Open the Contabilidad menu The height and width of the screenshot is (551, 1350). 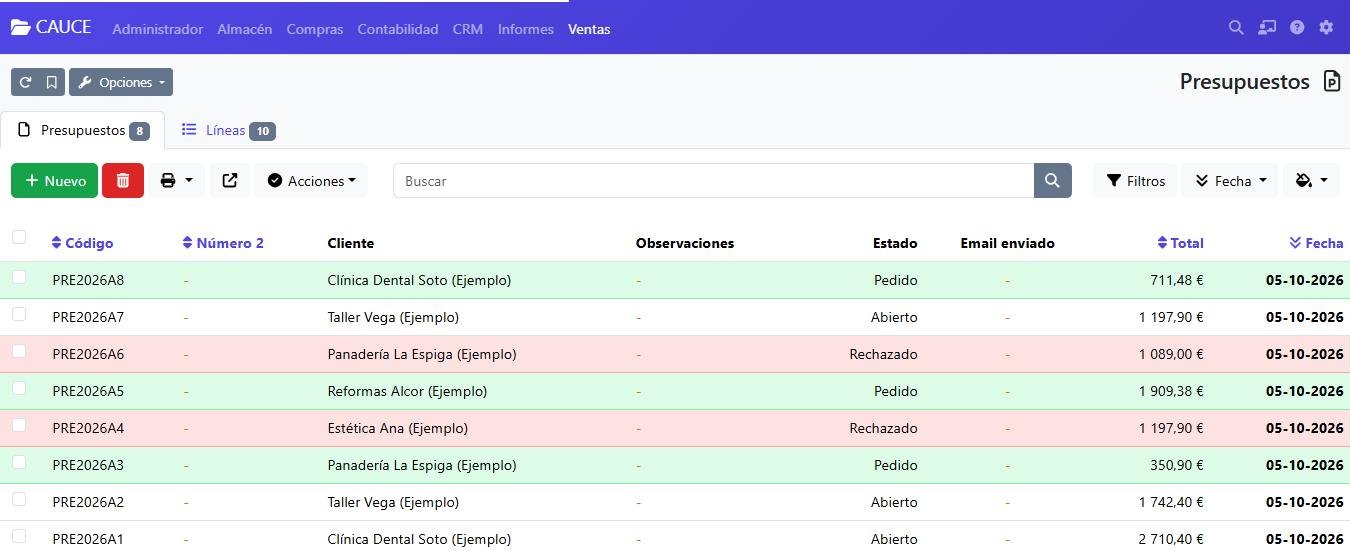(398, 29)
